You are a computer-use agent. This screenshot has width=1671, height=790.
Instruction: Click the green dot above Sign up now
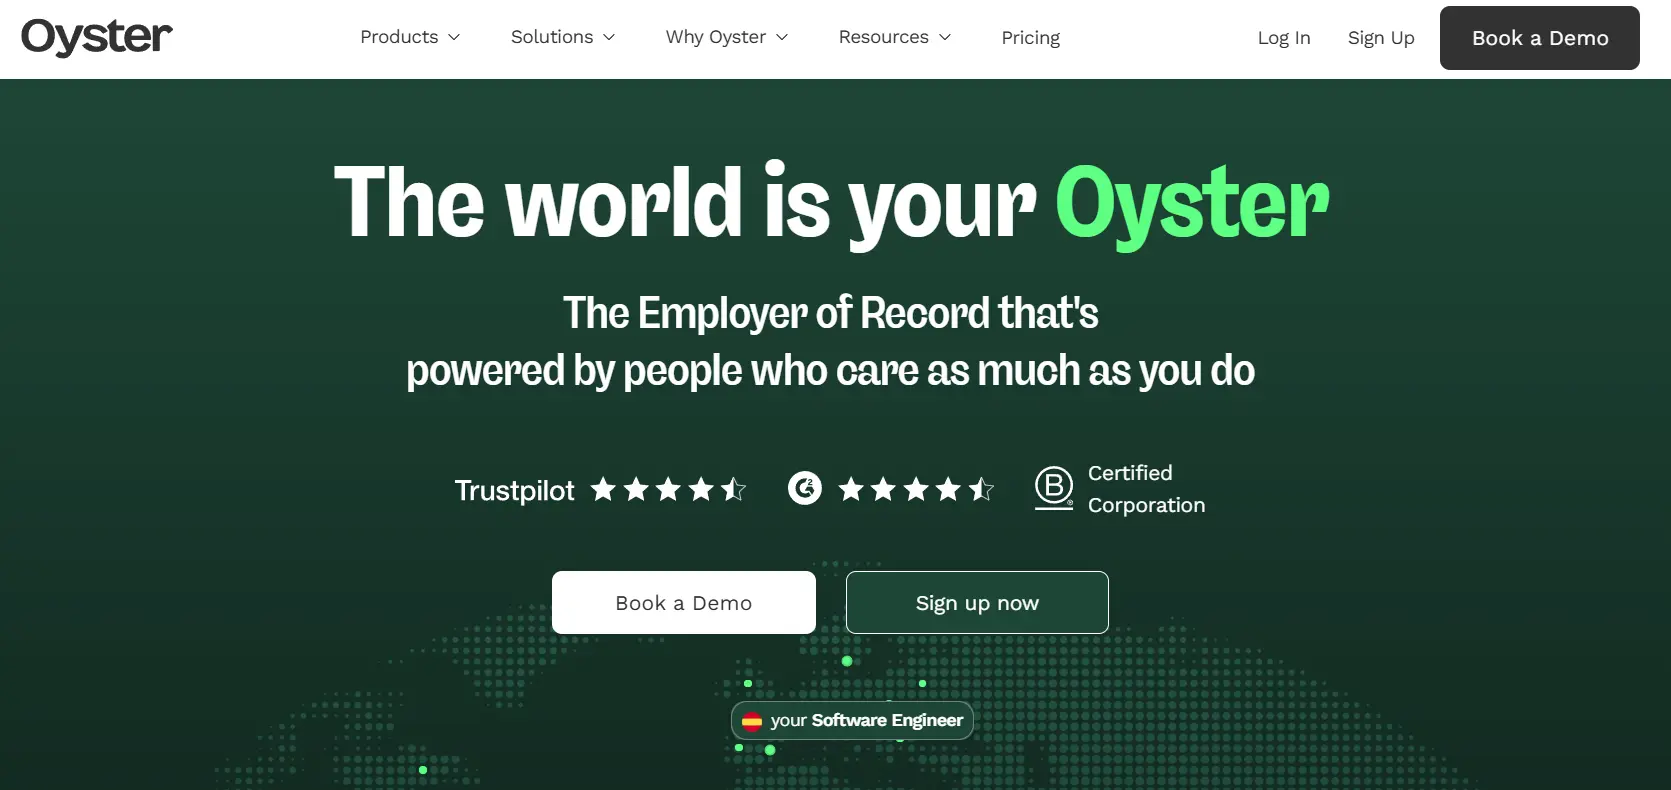(x=847, y=661)
